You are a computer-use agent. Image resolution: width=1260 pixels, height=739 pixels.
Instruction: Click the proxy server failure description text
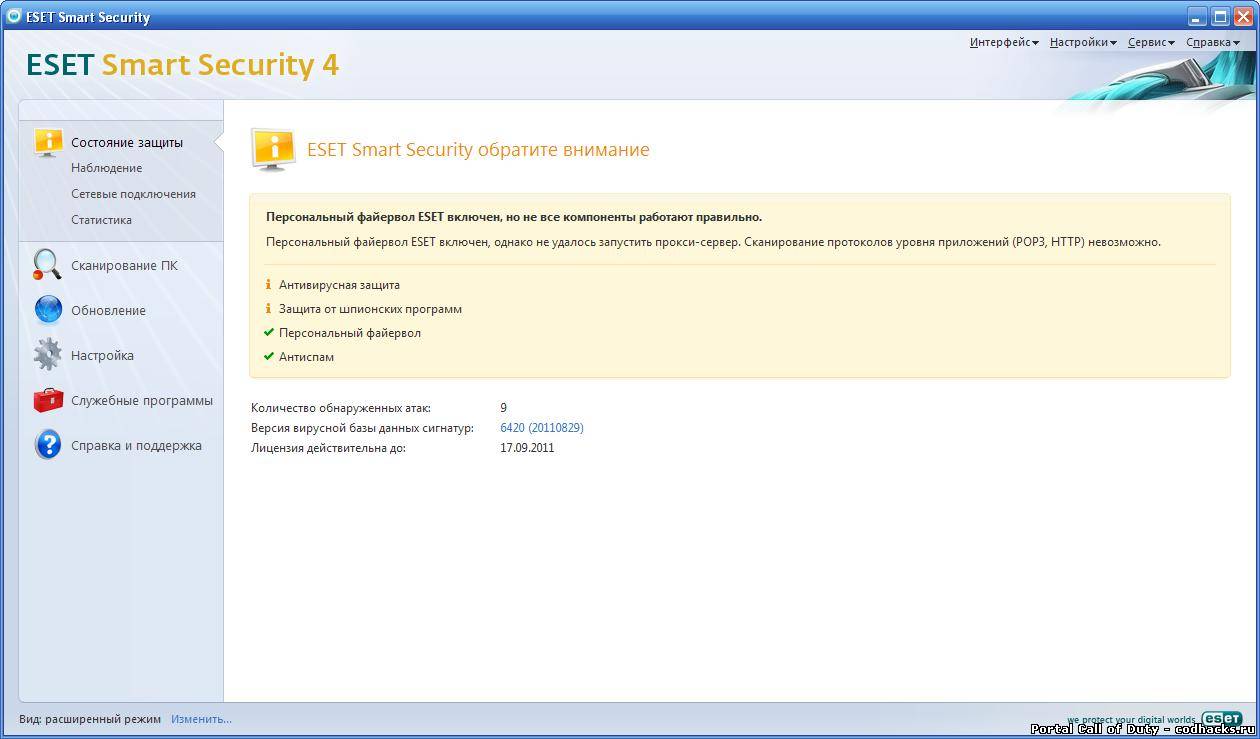[x=713, y=242]
